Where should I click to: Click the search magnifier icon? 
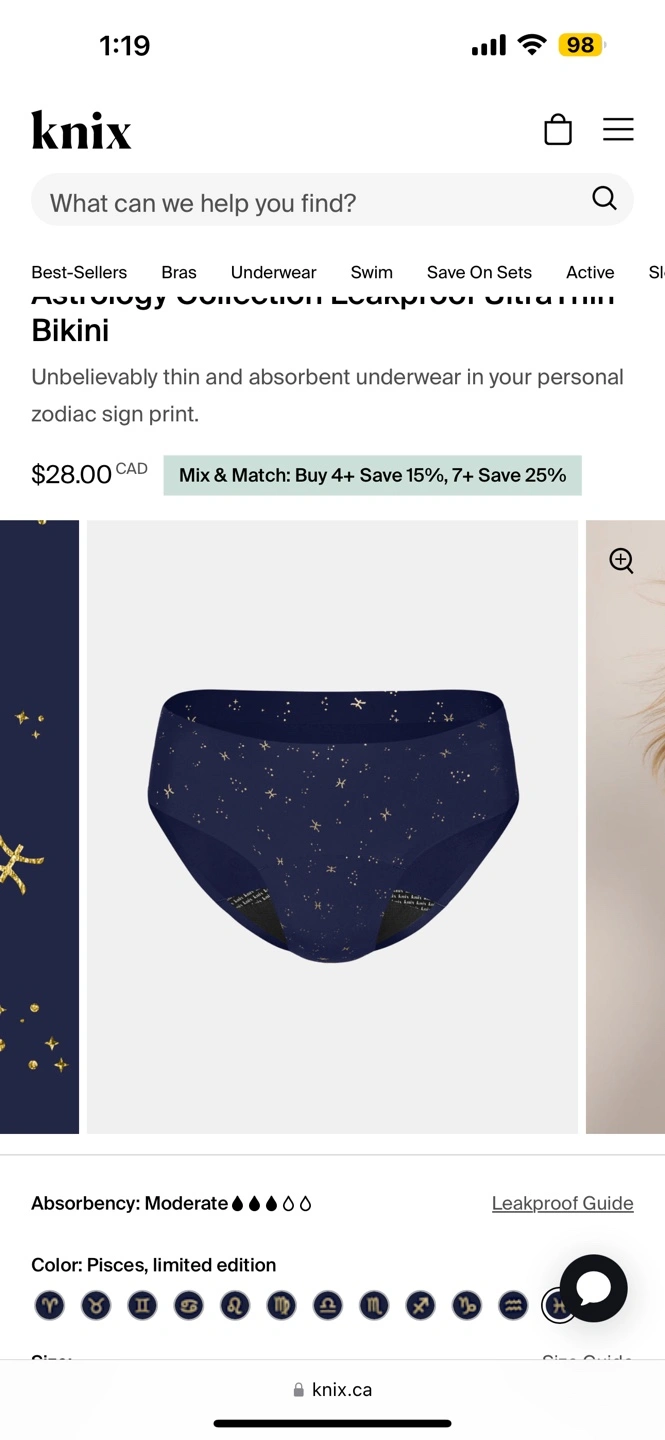click(604, 198)
